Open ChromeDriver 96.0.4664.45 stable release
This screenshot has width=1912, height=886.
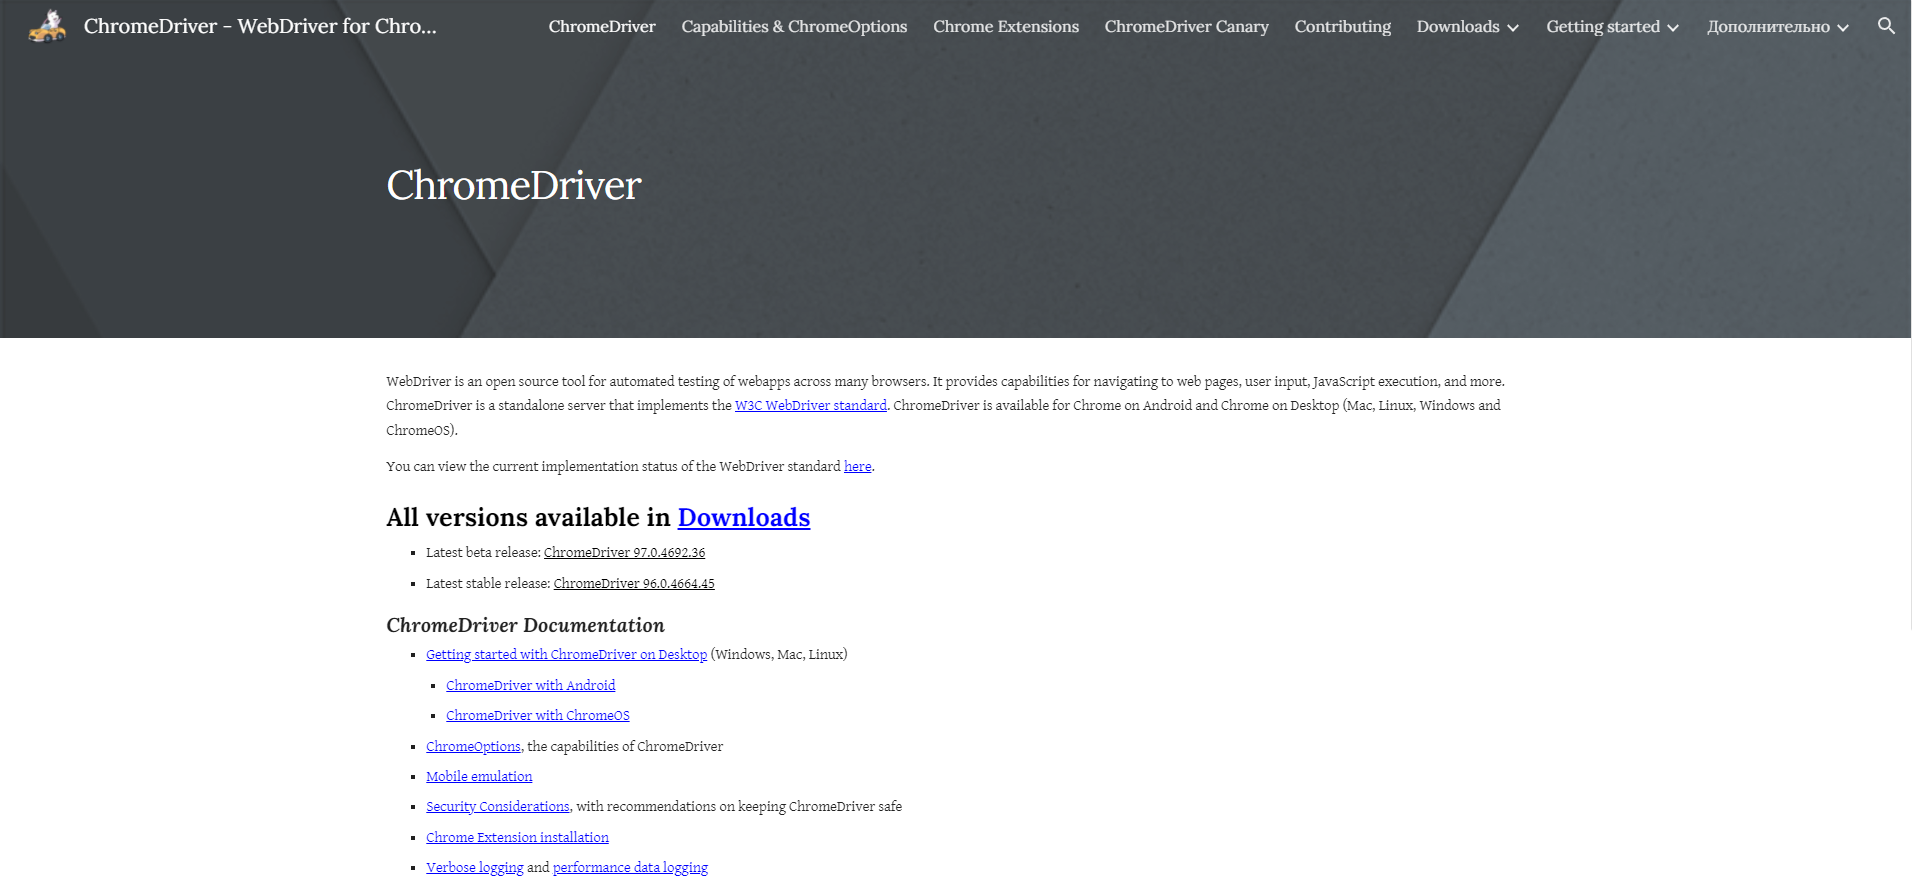(x=634, y=584)
